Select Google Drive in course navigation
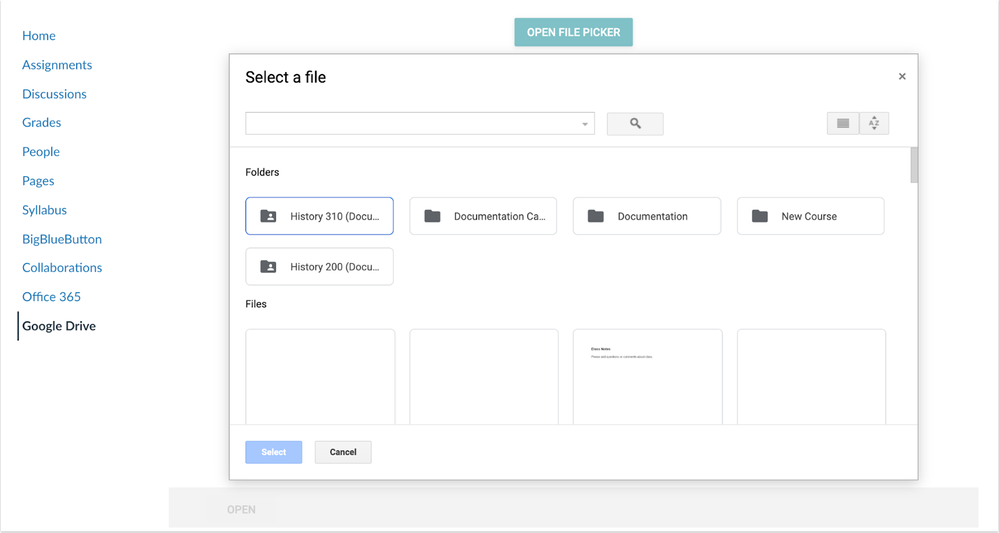This screenshot has width=999, height=533. click(59, 326)
